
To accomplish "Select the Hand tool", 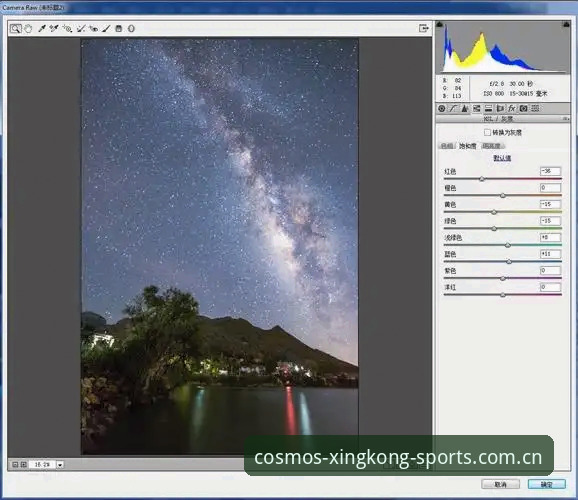I will (28, 28).
